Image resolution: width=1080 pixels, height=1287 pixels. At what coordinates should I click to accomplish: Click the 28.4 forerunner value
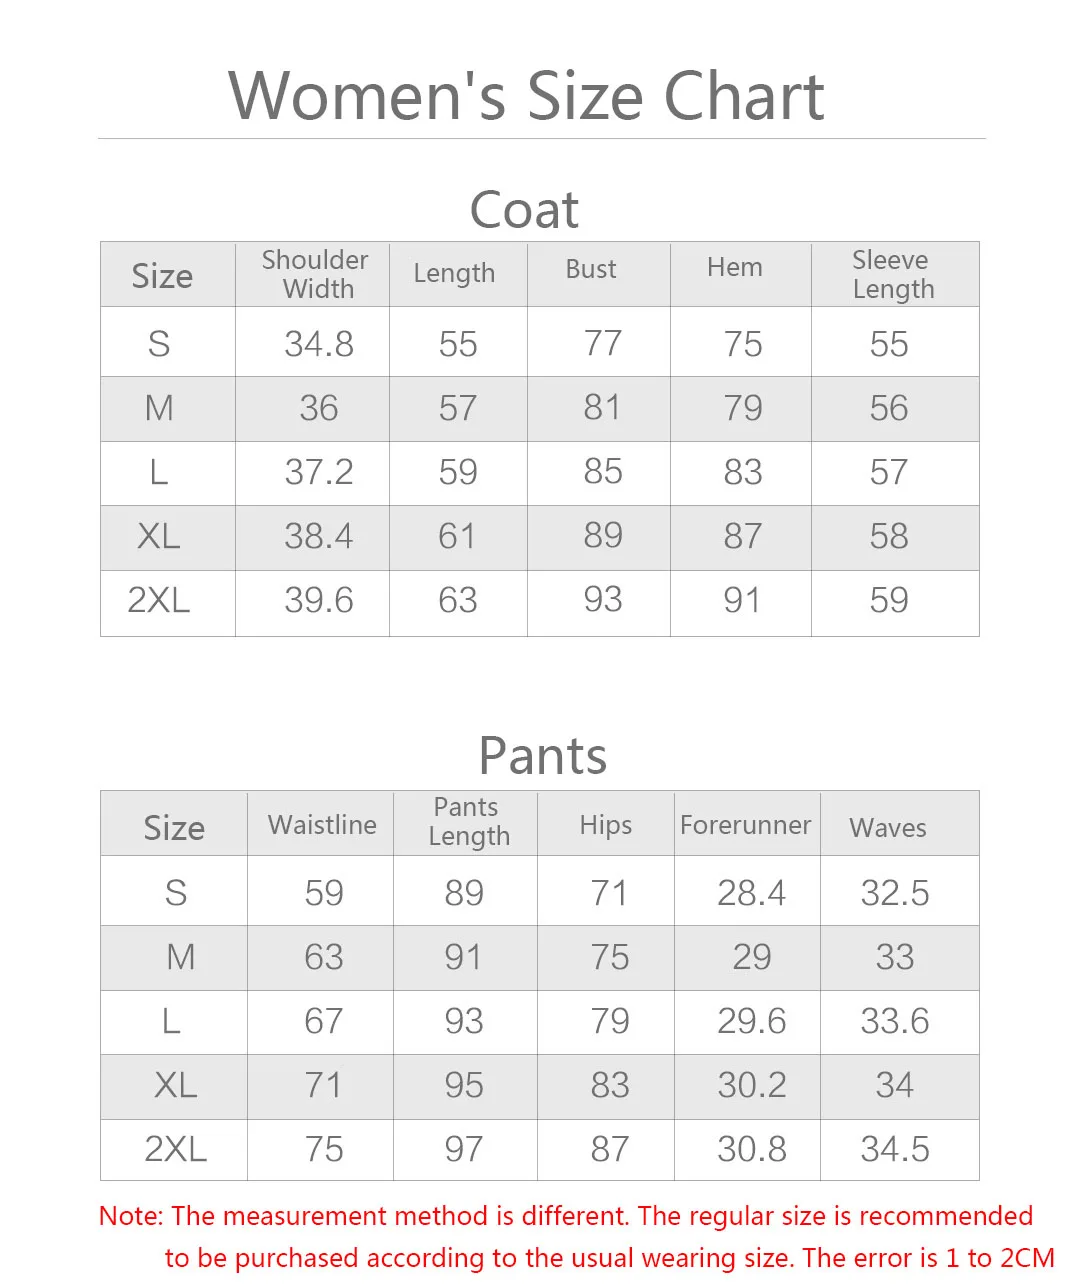[752, 893]
